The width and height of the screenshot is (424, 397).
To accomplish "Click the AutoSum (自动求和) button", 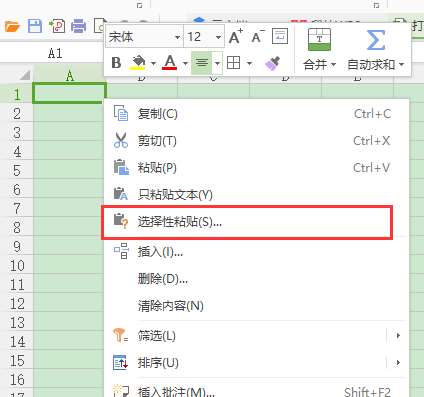I will 376,50.
